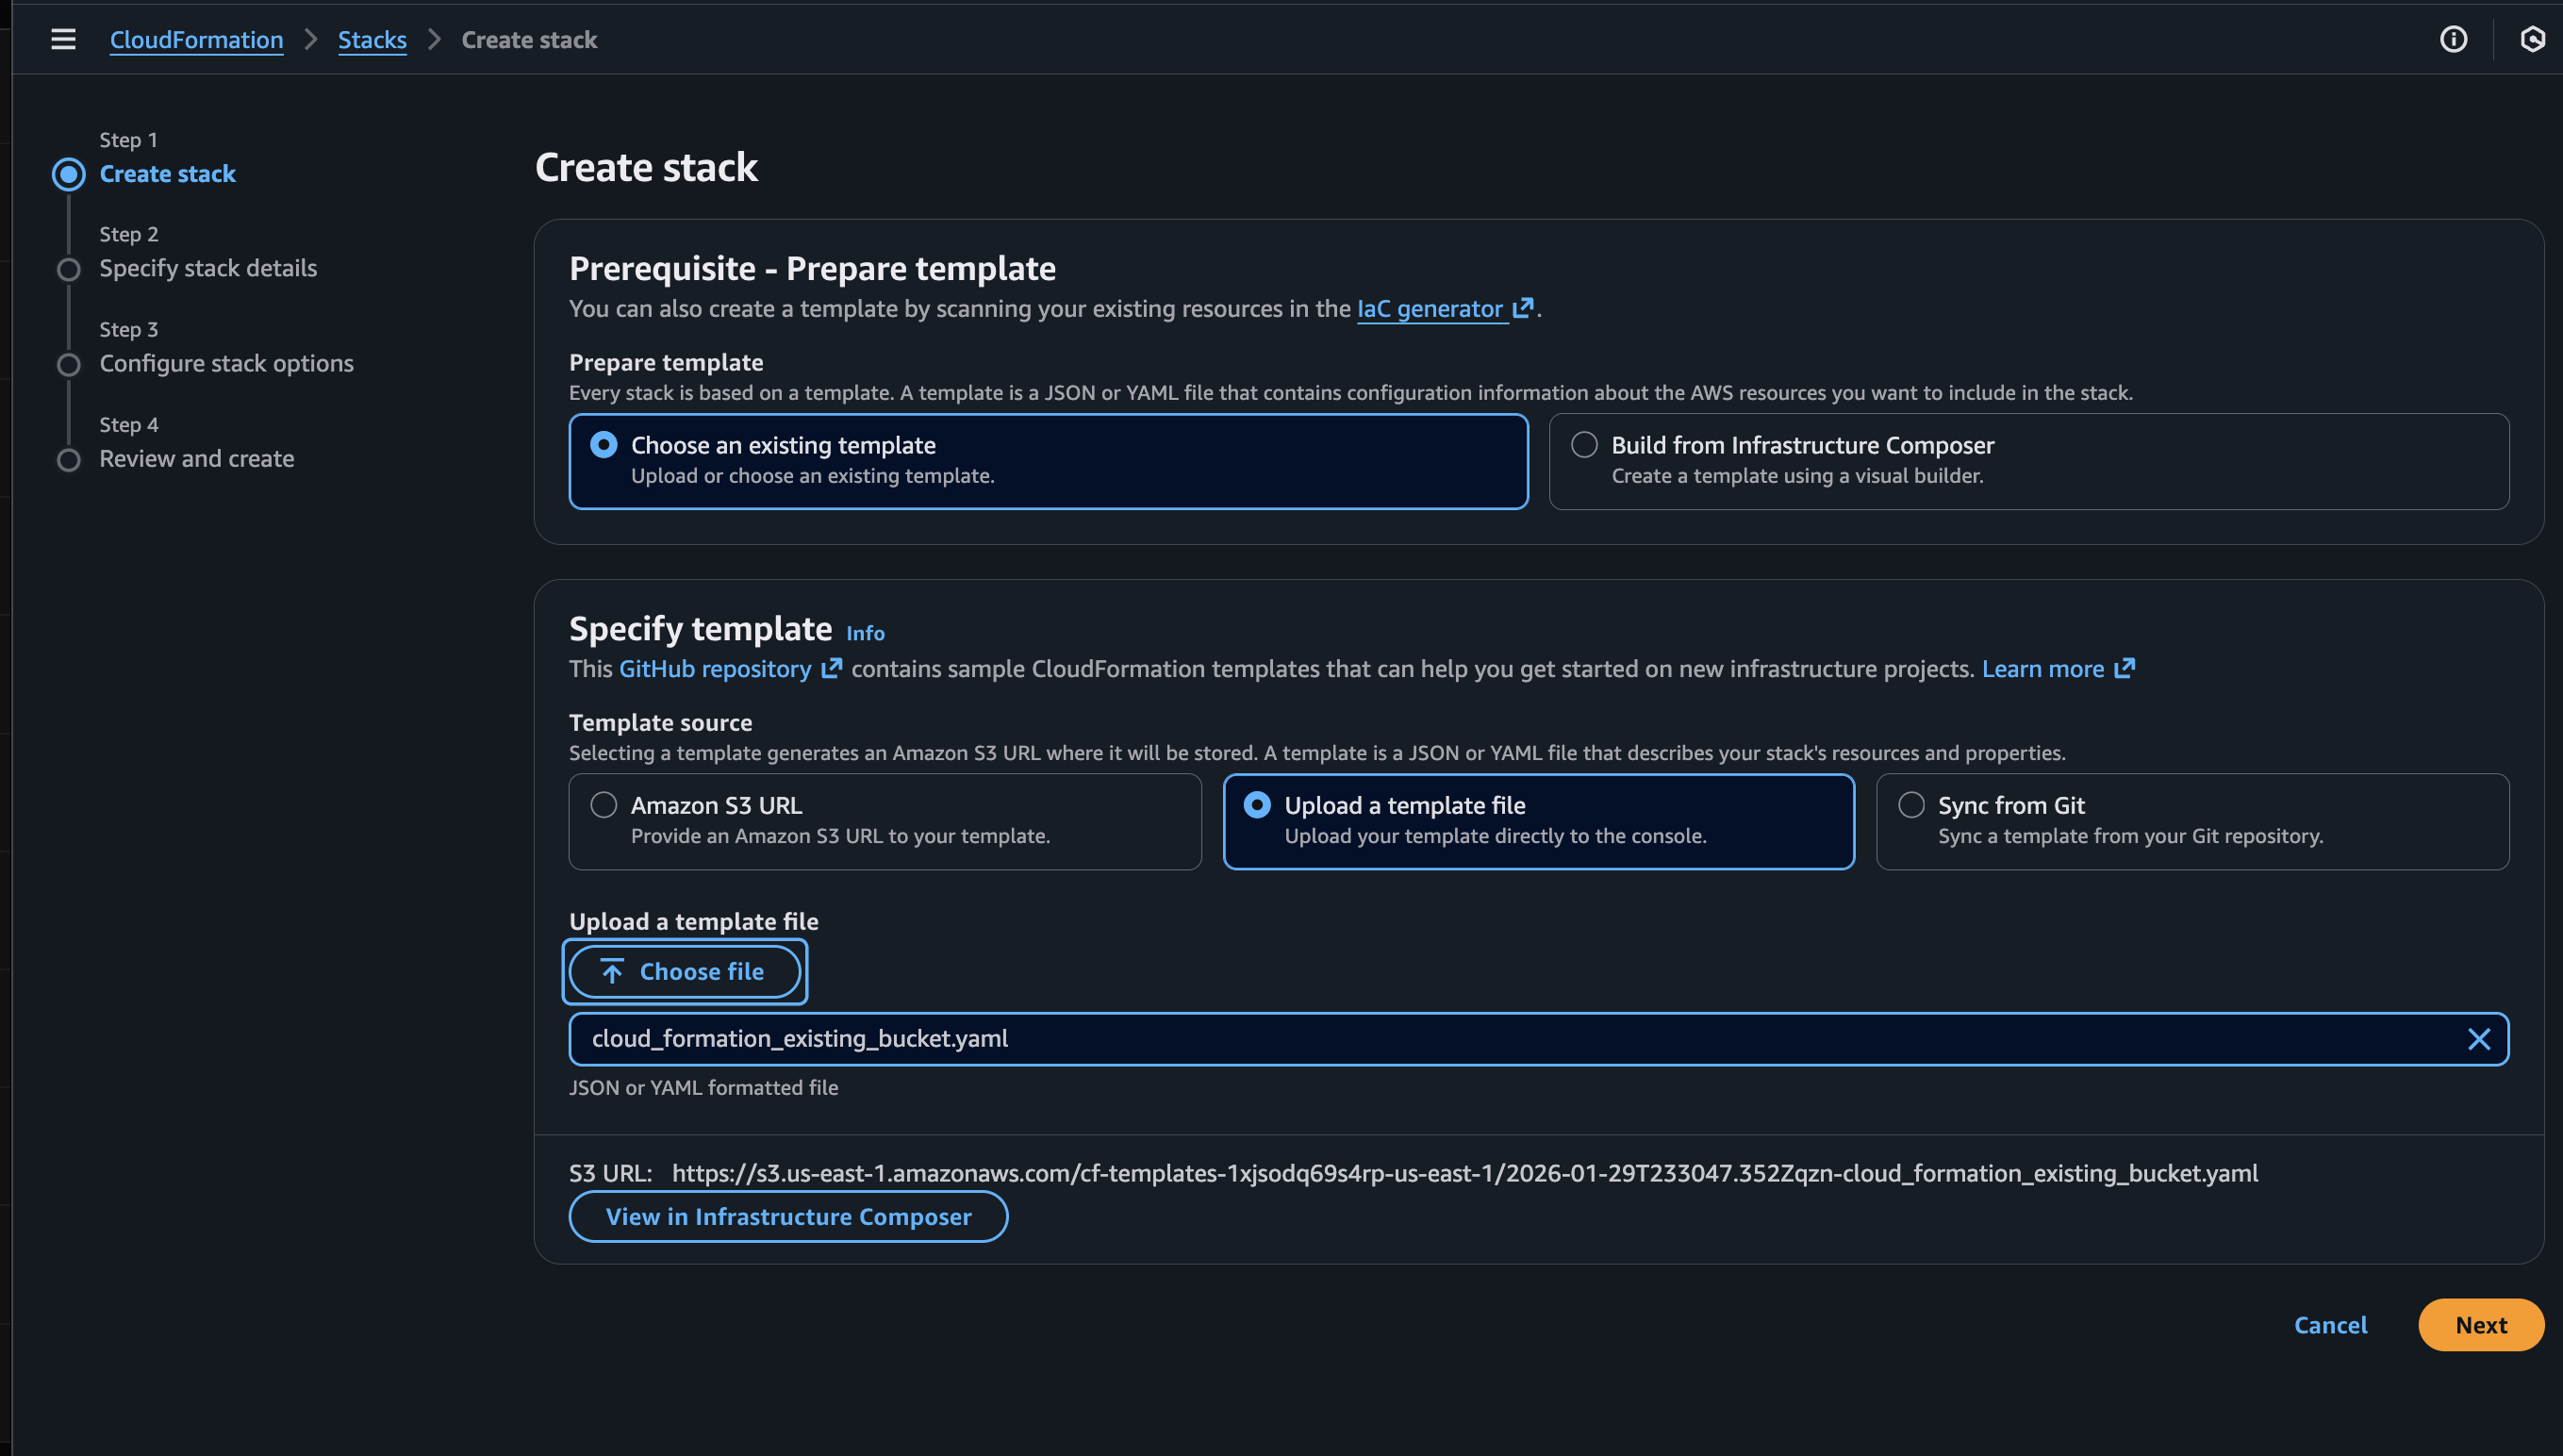
Task: Cancel the stack creation
Action: pos(2330,1325)
